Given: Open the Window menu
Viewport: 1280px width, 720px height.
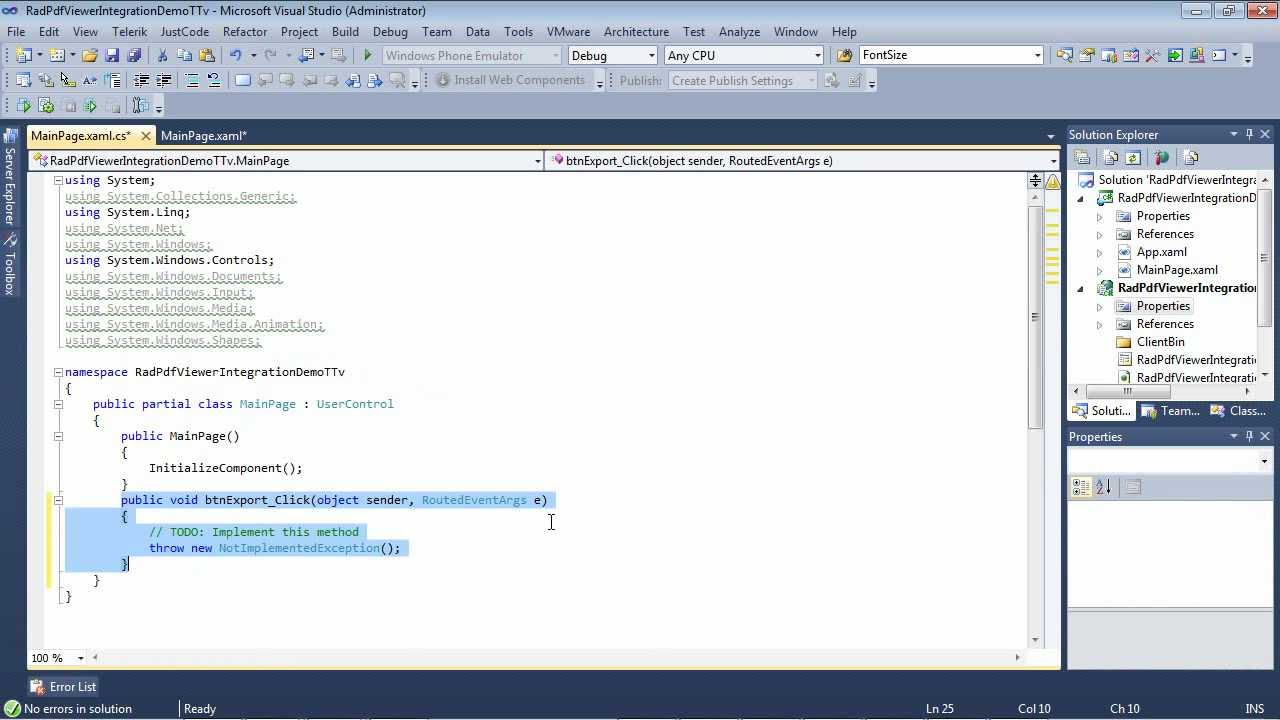Looking at the screenshot, I should pyautogui.click(x=795, y=31).
